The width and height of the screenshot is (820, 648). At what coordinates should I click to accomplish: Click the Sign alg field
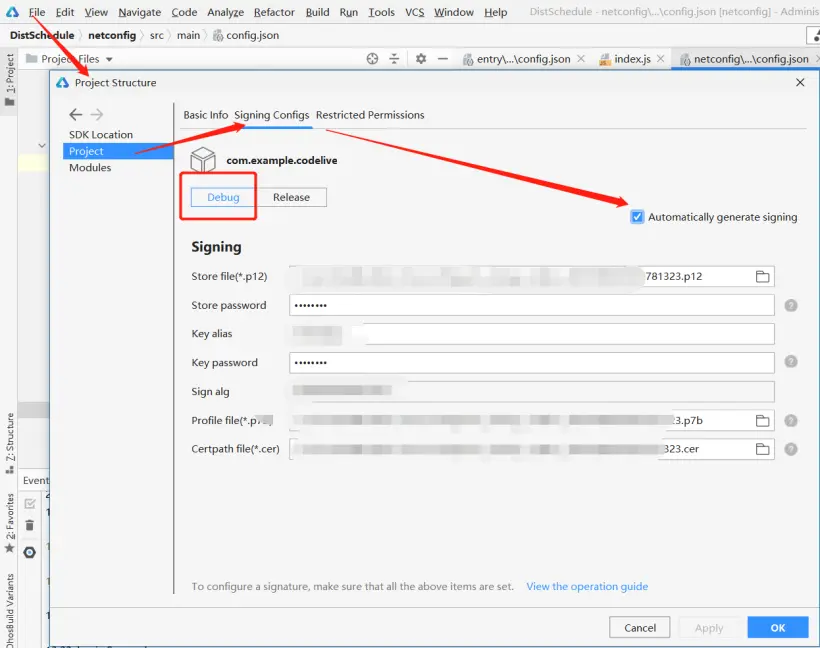[531, 391]
